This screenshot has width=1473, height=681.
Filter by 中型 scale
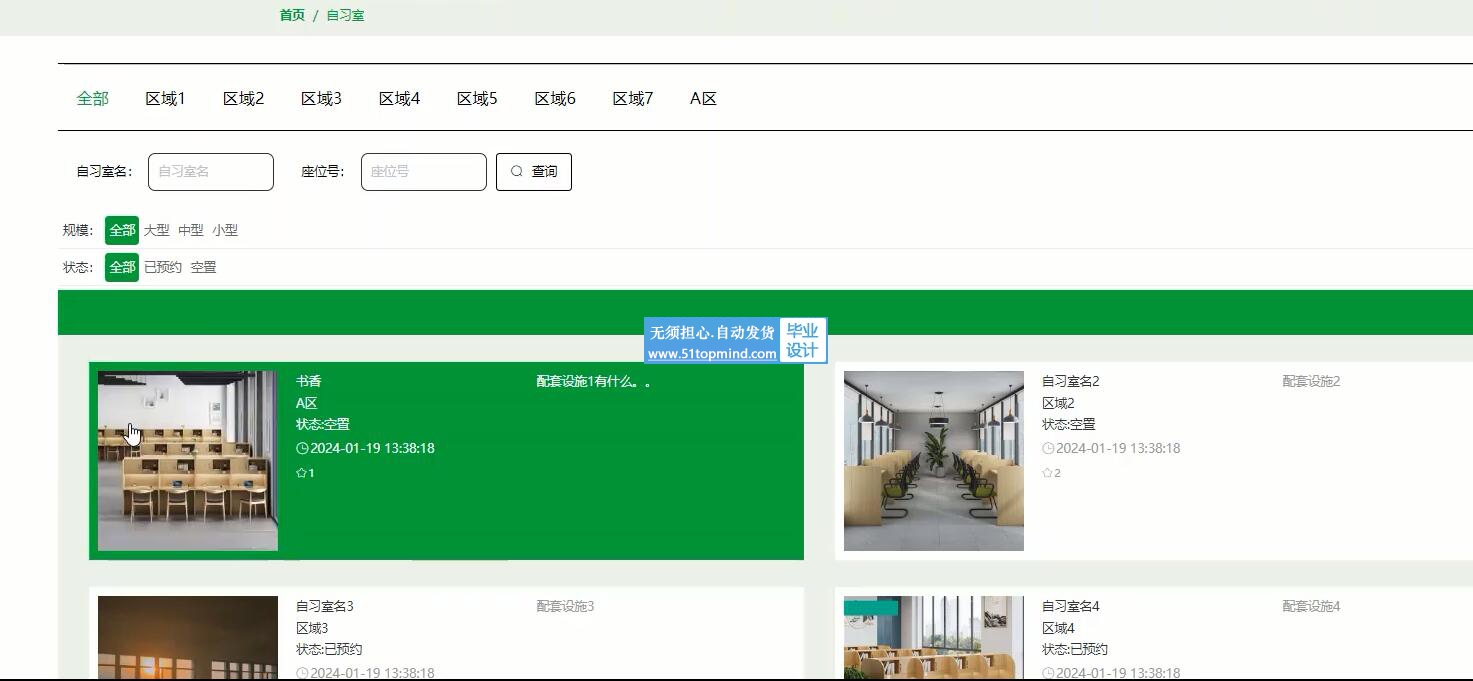tap(191, 230)
